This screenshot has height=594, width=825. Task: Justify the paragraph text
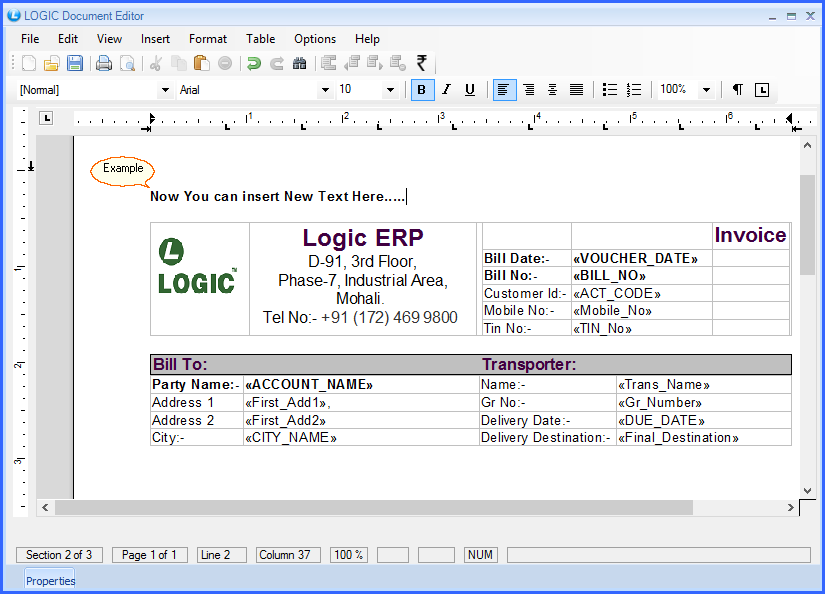tap(577, 89)
